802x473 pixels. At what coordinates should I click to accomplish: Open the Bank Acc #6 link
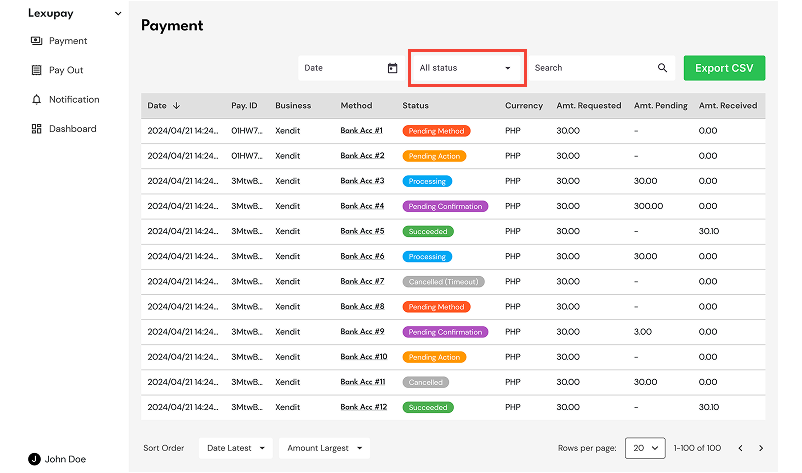[x=363, y=256]
